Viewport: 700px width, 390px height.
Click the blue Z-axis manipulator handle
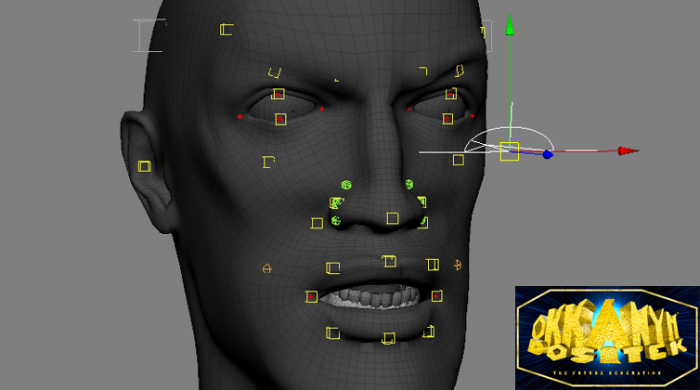click(x=548, y=154)
